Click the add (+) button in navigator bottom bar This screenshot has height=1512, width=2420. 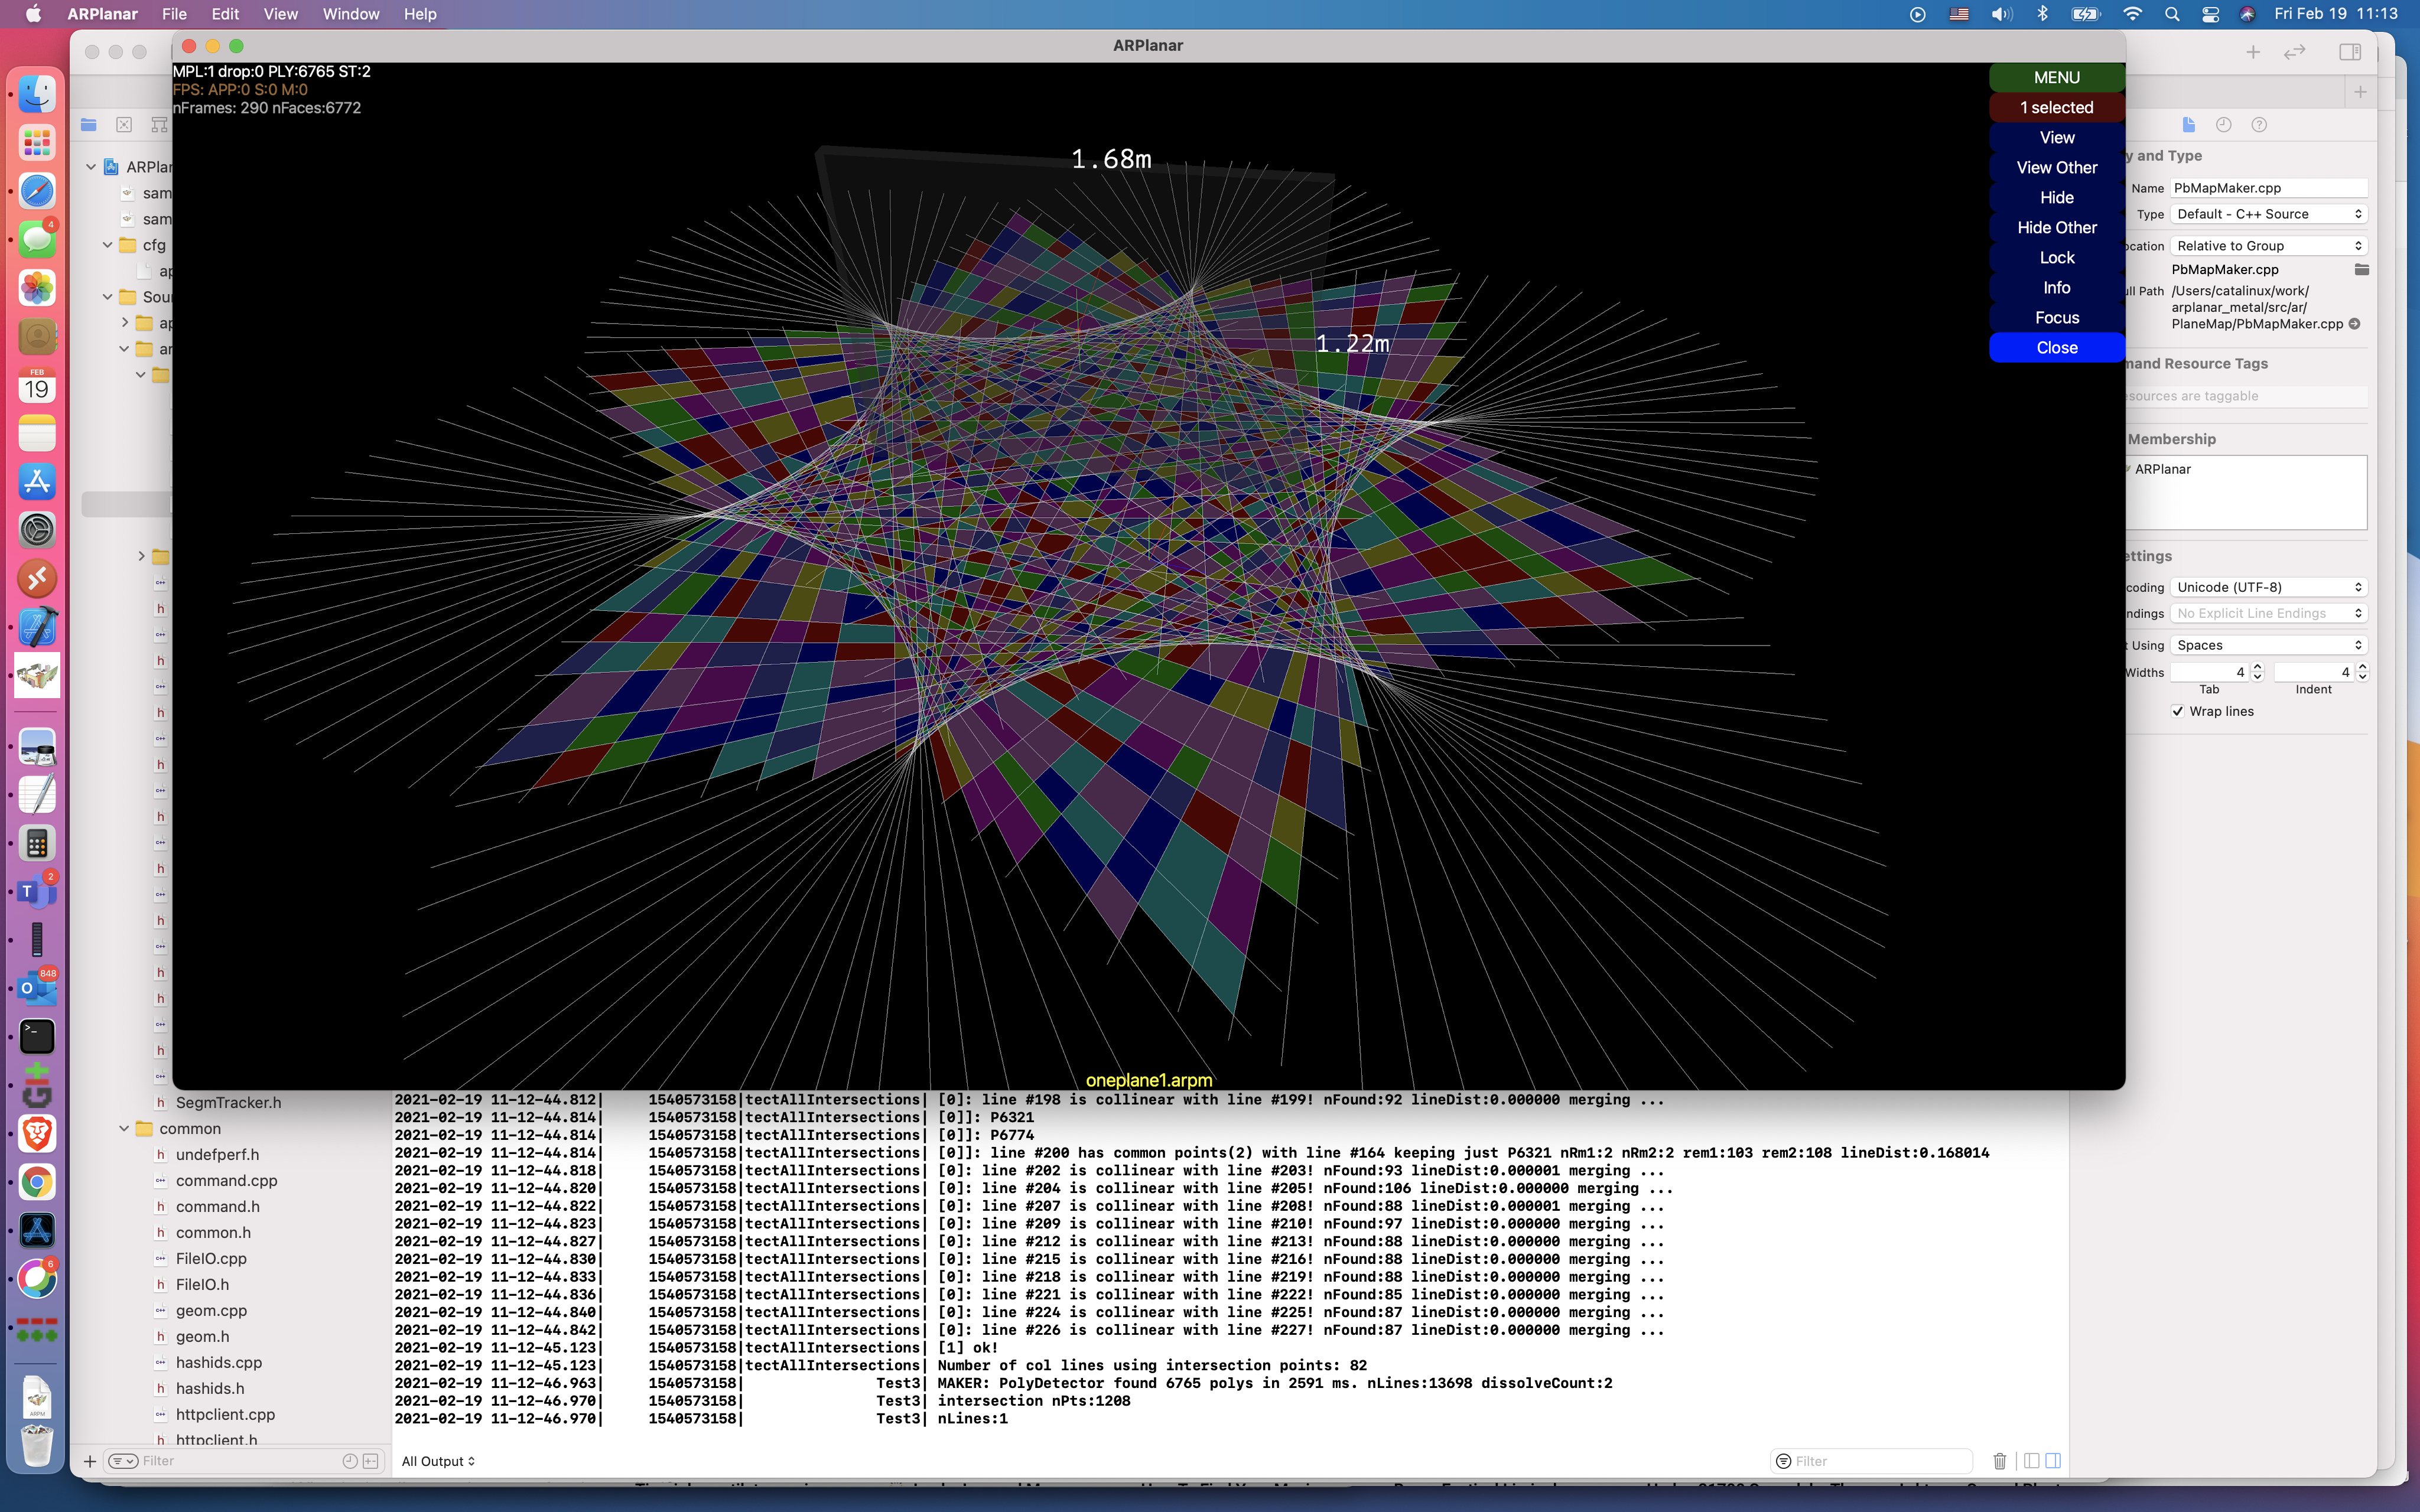pyautogui.click(x=89, y=1461)
